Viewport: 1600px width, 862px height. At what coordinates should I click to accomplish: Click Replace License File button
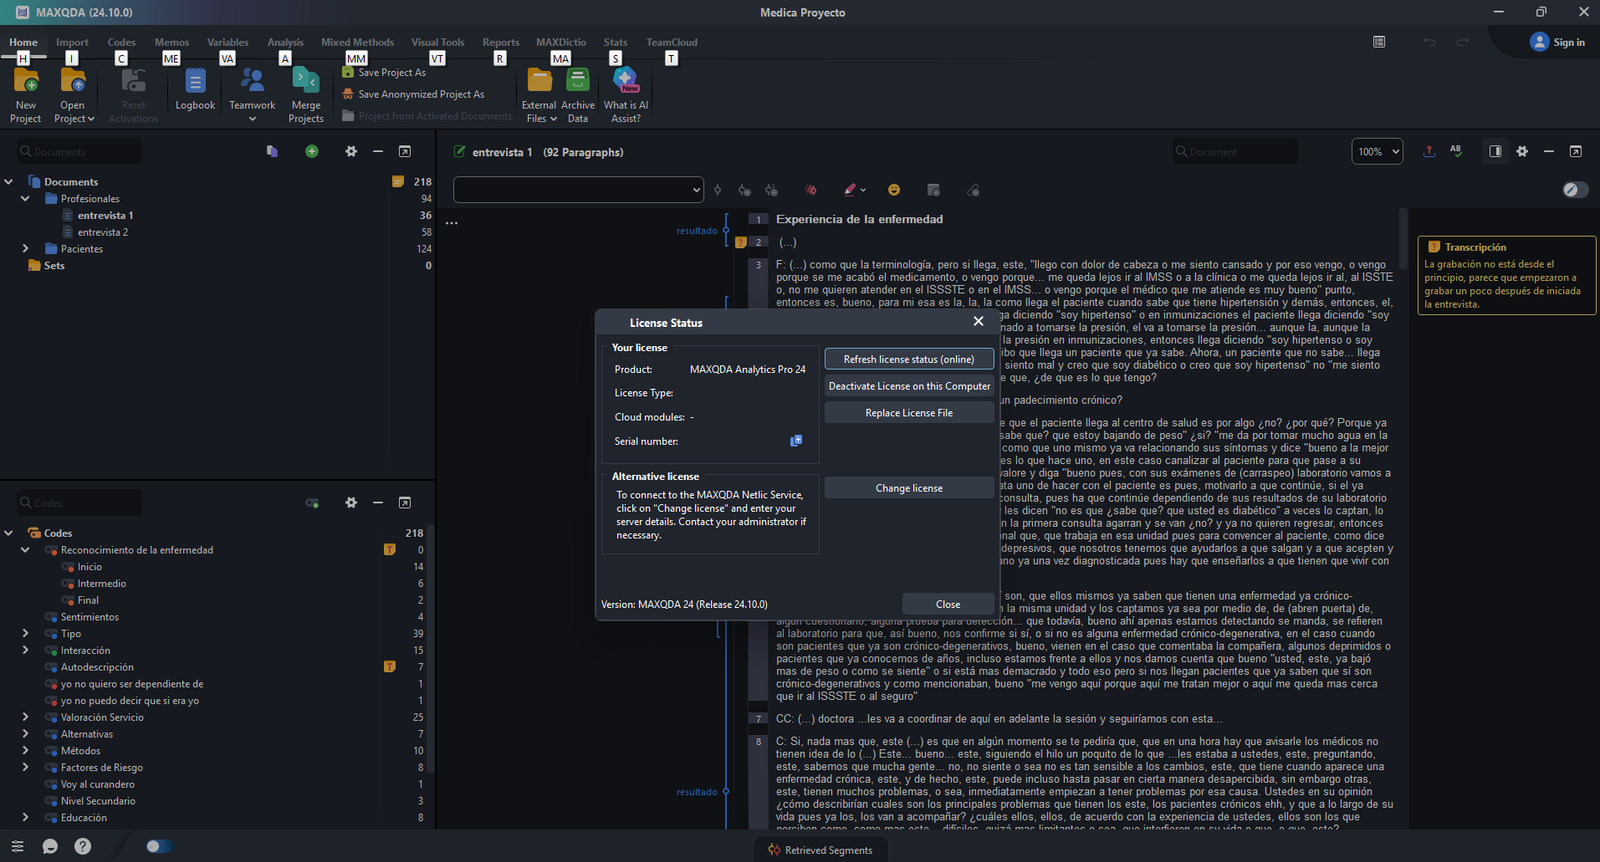(909, 412)
